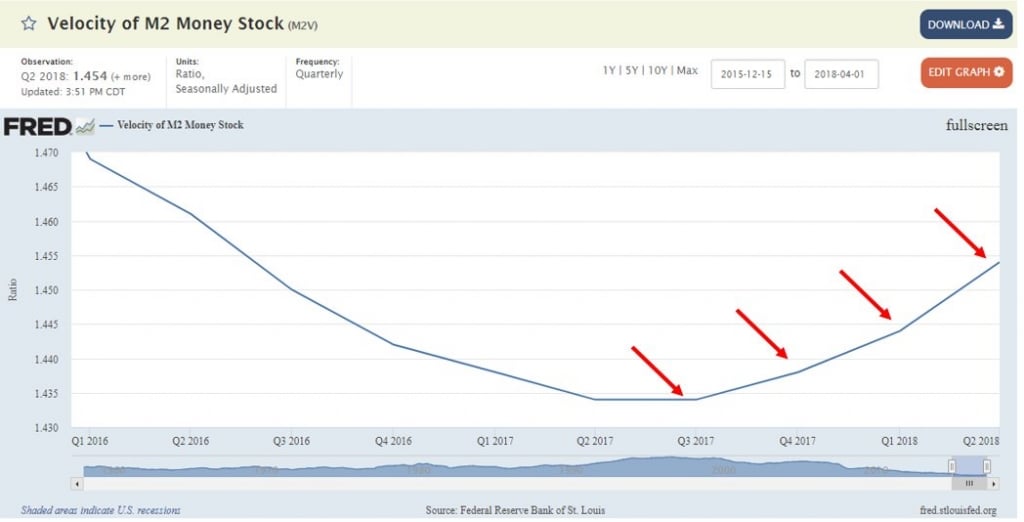Image resolution: width=1024 pixels, height=522 pixels.
Task: Open the chart in fullscreen
Action: 976,126
